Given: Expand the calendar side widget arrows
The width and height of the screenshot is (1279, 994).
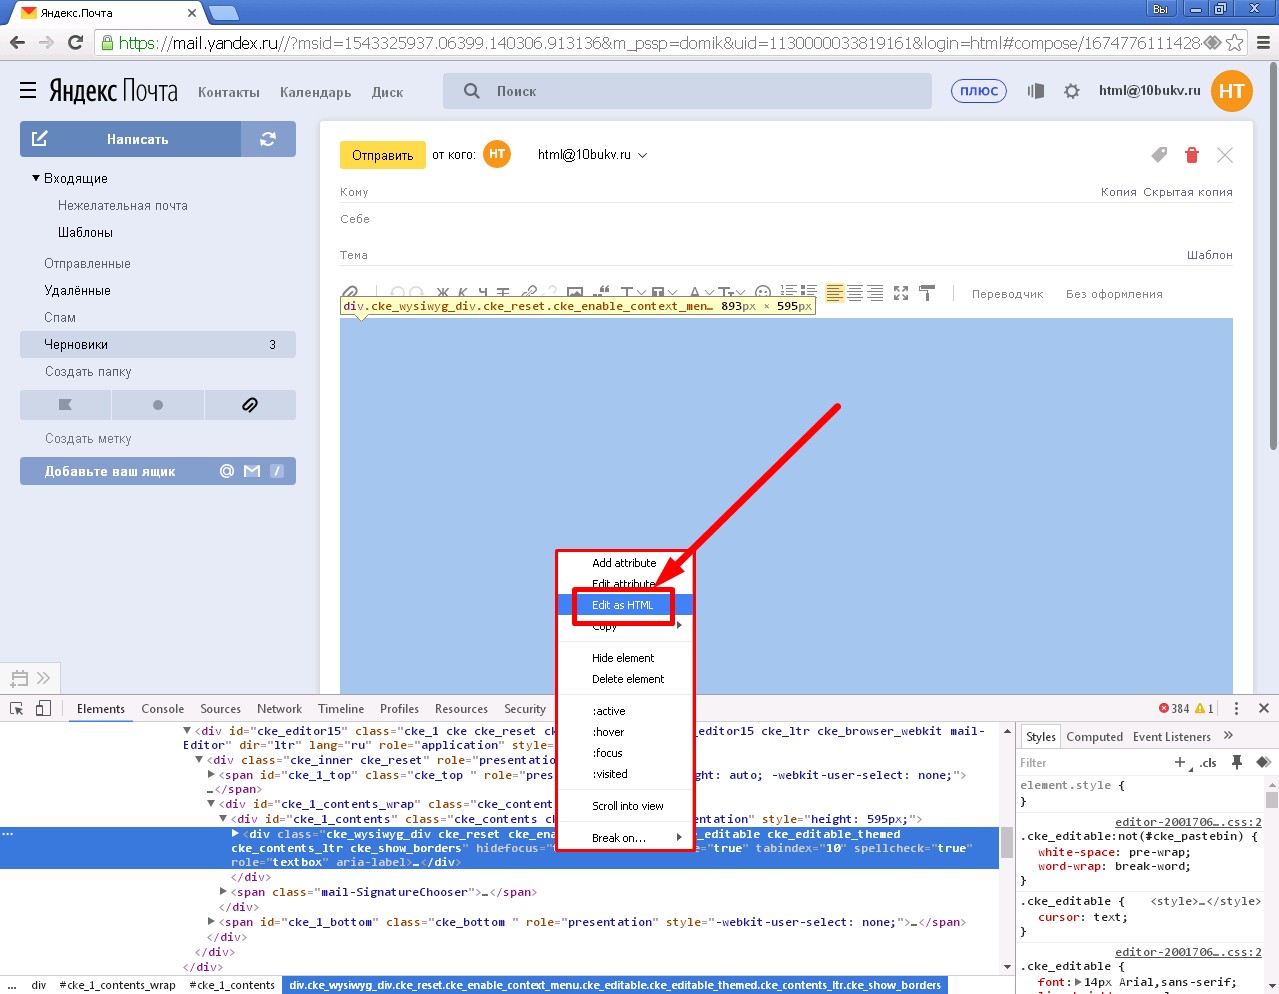Looking at the screenshot, I should tap(43, 677).
